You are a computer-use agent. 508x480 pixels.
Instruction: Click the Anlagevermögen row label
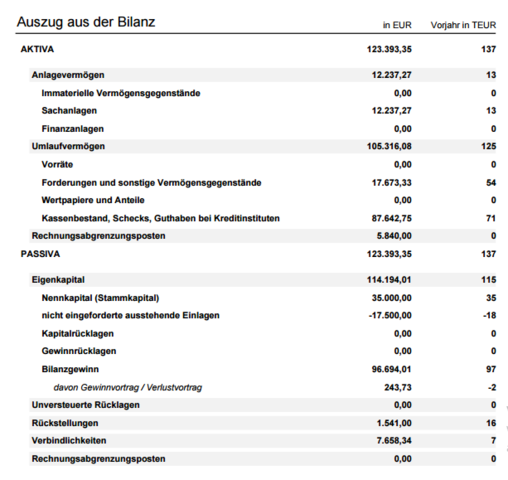point(68,75)
